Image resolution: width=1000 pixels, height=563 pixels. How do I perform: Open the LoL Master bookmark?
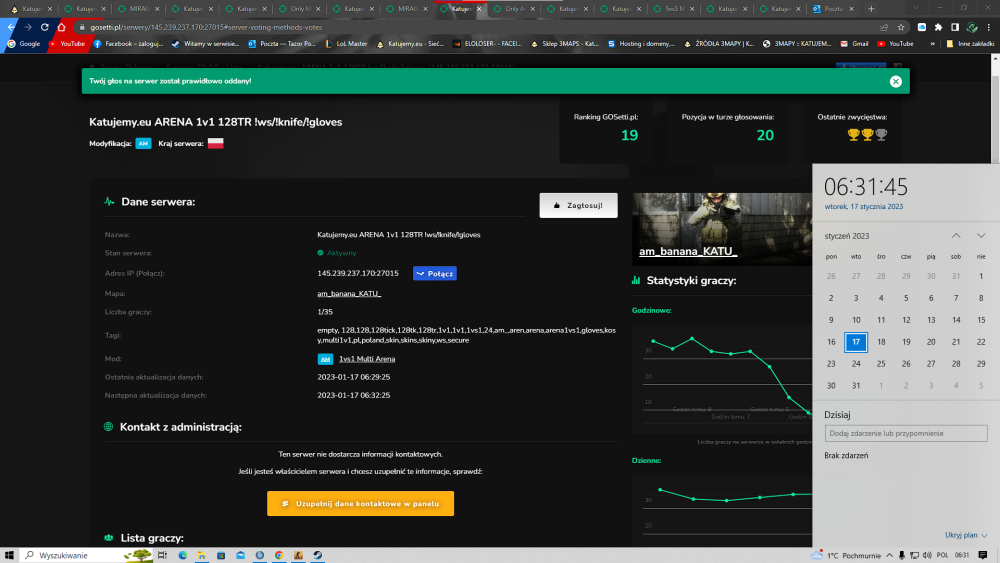[x=346, y=44]
